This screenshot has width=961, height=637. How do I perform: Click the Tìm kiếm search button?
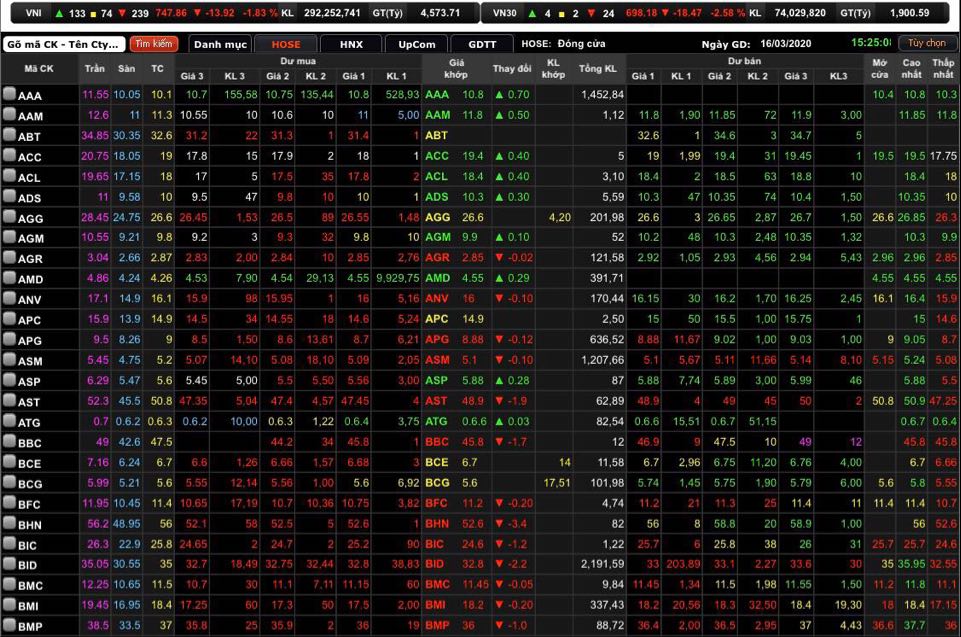pos(154,44)
